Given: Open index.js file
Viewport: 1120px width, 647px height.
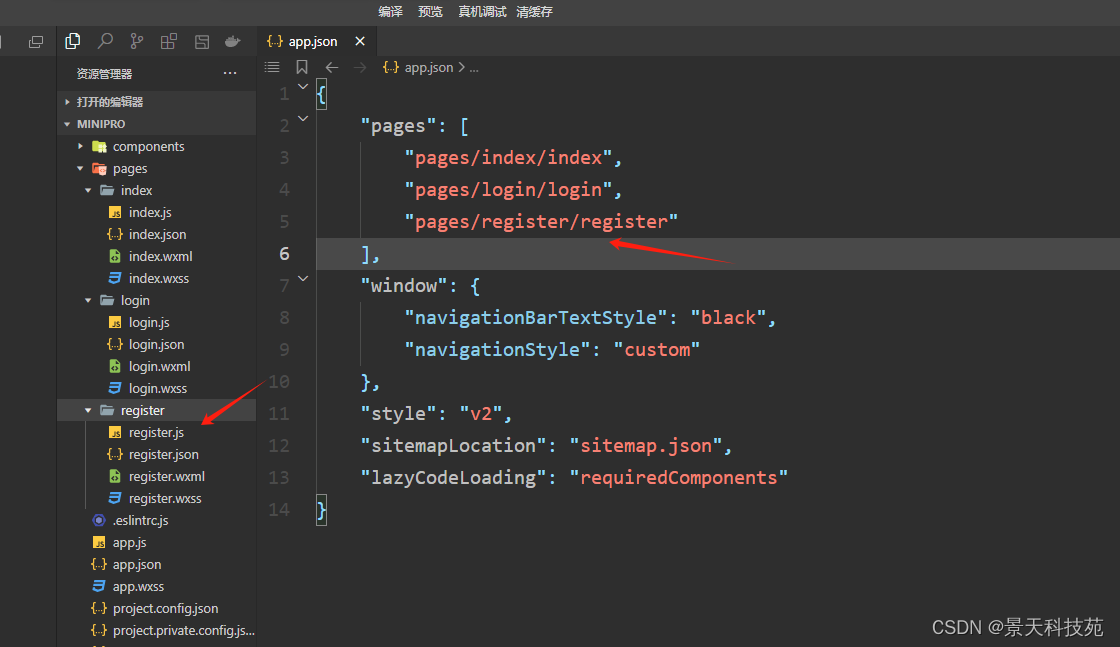Looking at the screenshot, I should [150, 213].
